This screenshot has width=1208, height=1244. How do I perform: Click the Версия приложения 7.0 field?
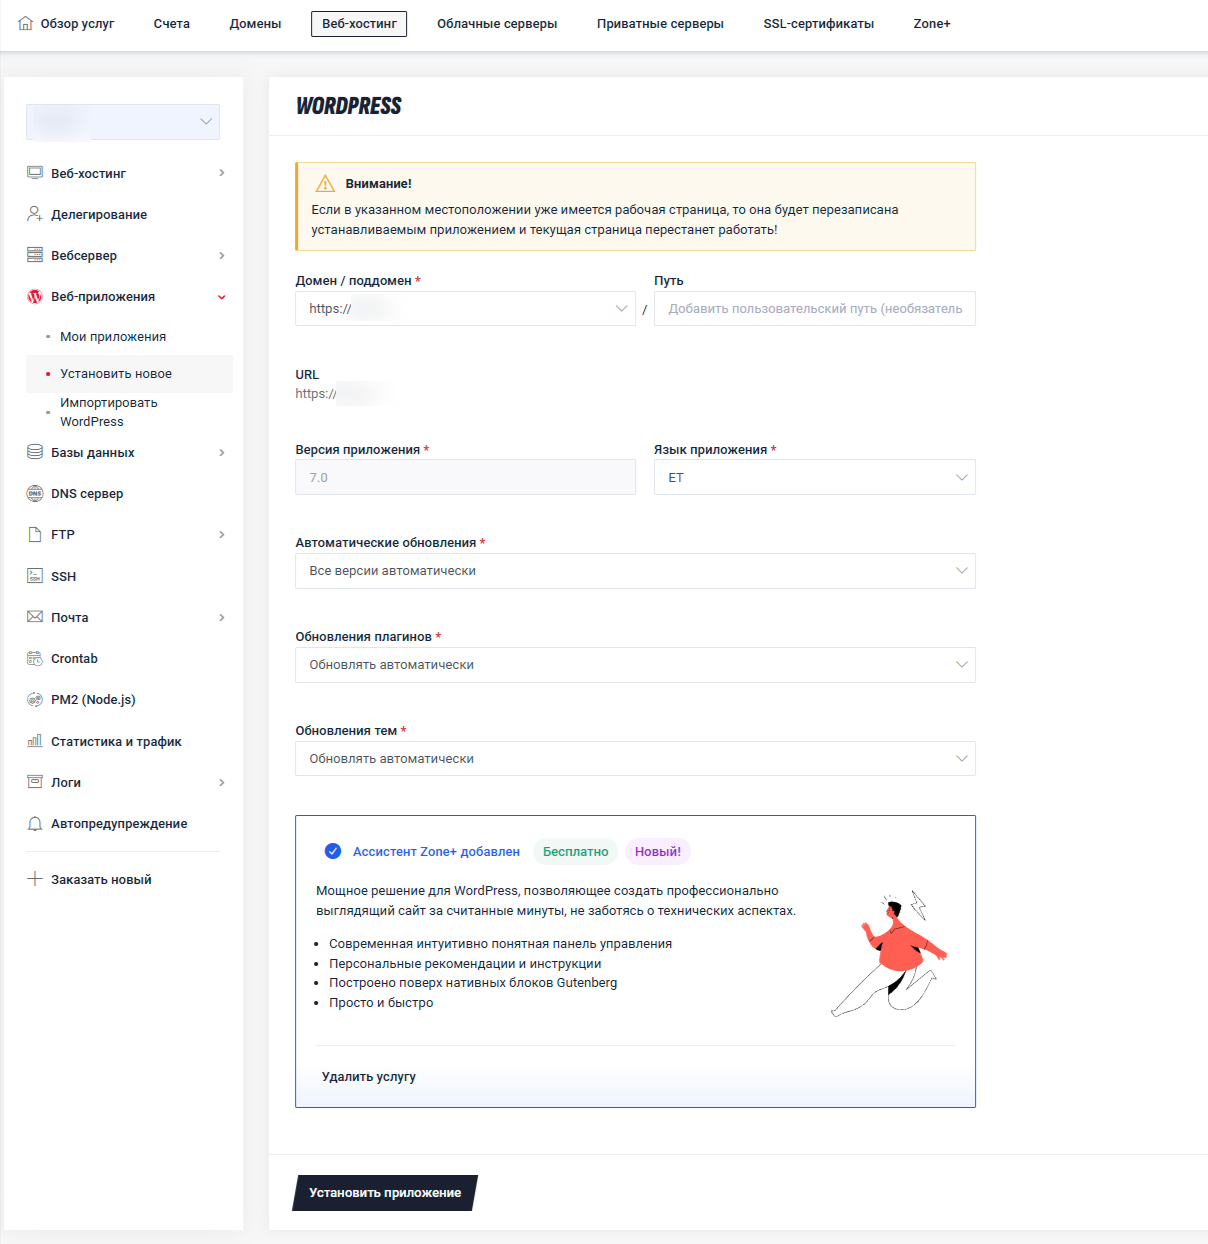pyautogui.click(x=465, y=477)
